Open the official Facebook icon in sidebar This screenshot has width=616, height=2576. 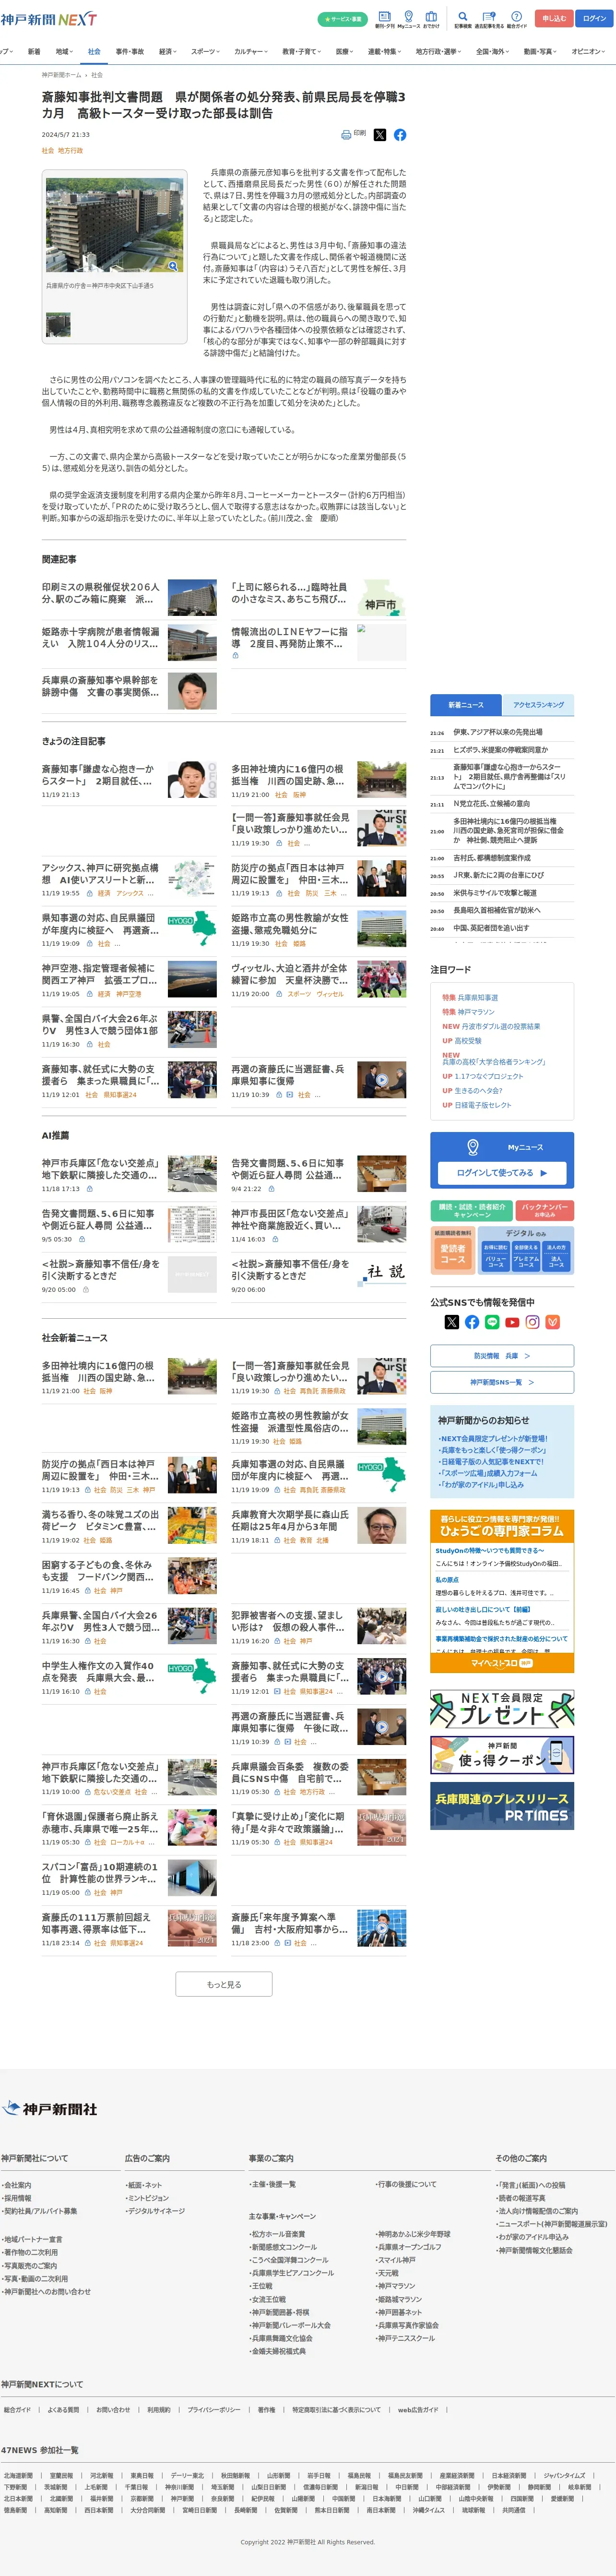pyautogui.click(x=471, y=1322)
